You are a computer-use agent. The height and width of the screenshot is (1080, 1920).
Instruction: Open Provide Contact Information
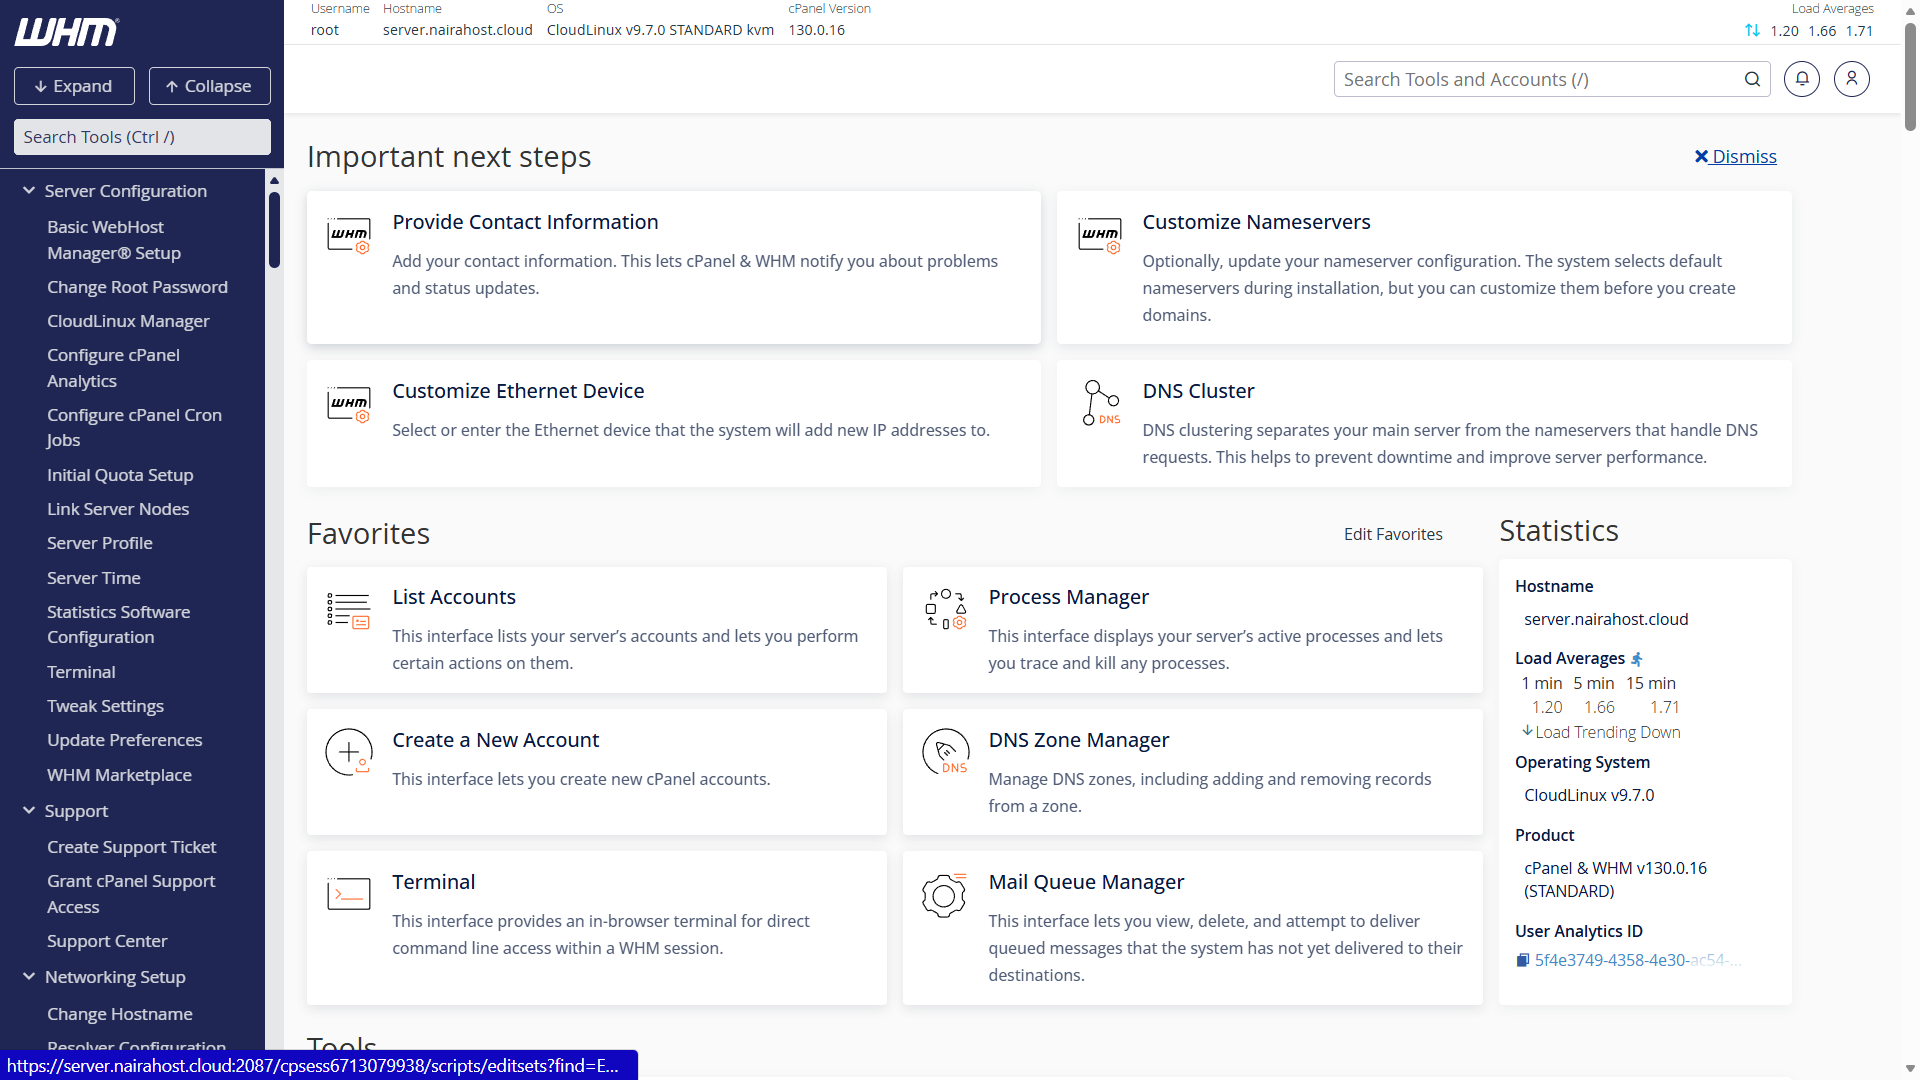coord(525,222)
